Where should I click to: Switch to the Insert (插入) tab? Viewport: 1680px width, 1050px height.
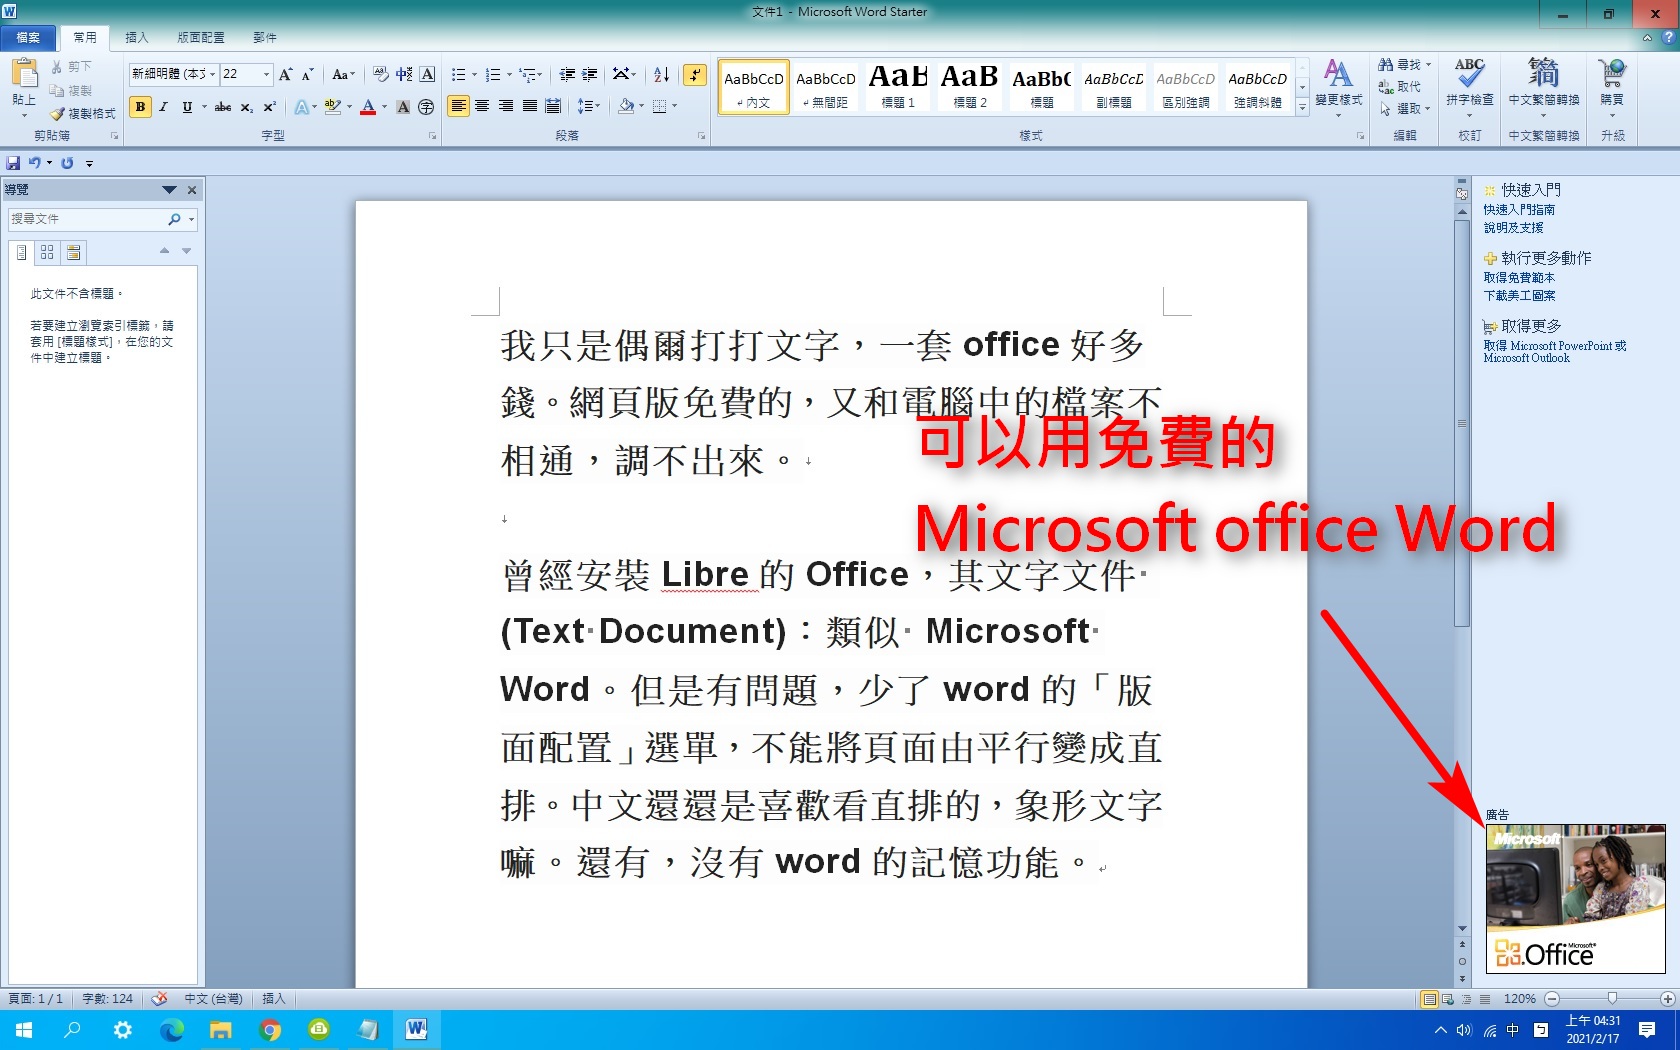pyautogui.click(x=137, y=38)
